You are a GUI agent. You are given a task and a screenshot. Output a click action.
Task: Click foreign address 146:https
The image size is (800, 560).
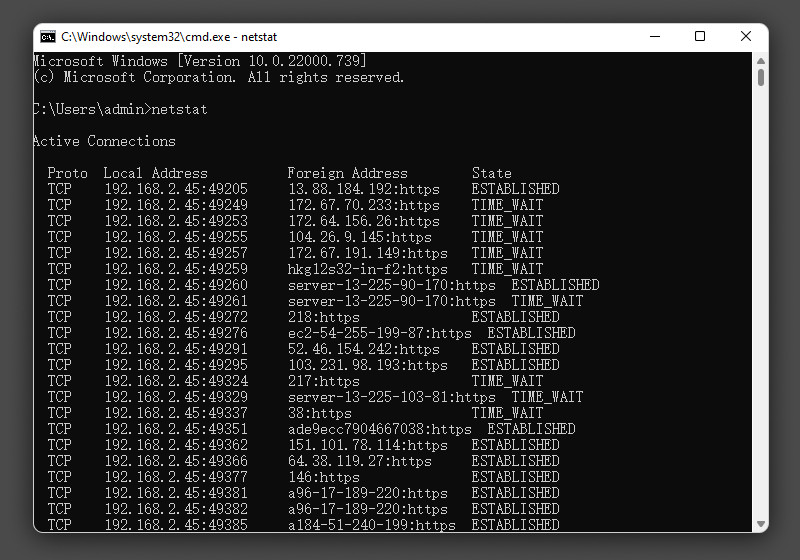coord(324,477)
